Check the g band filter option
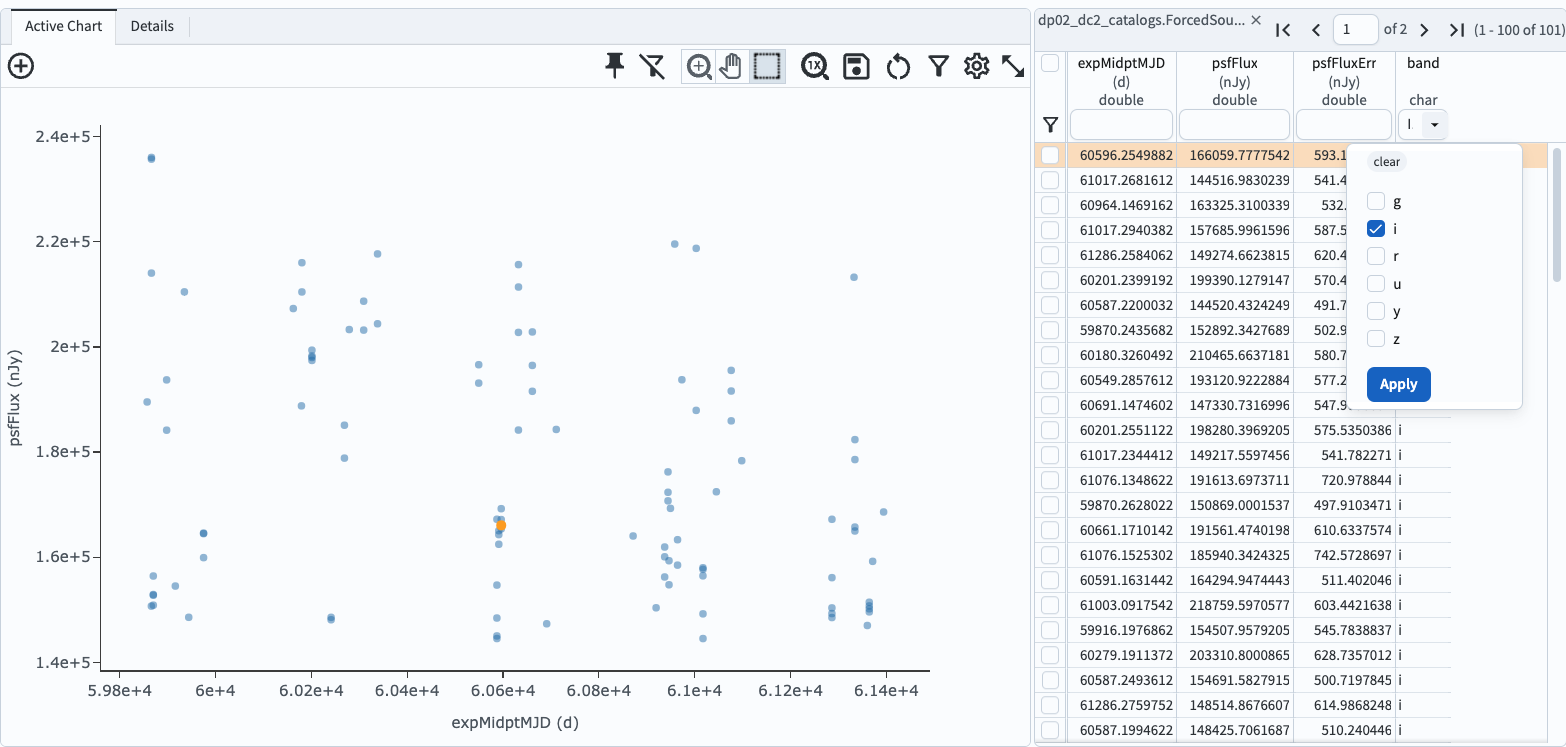1566x747 pixels. (x=1376, y=201)
